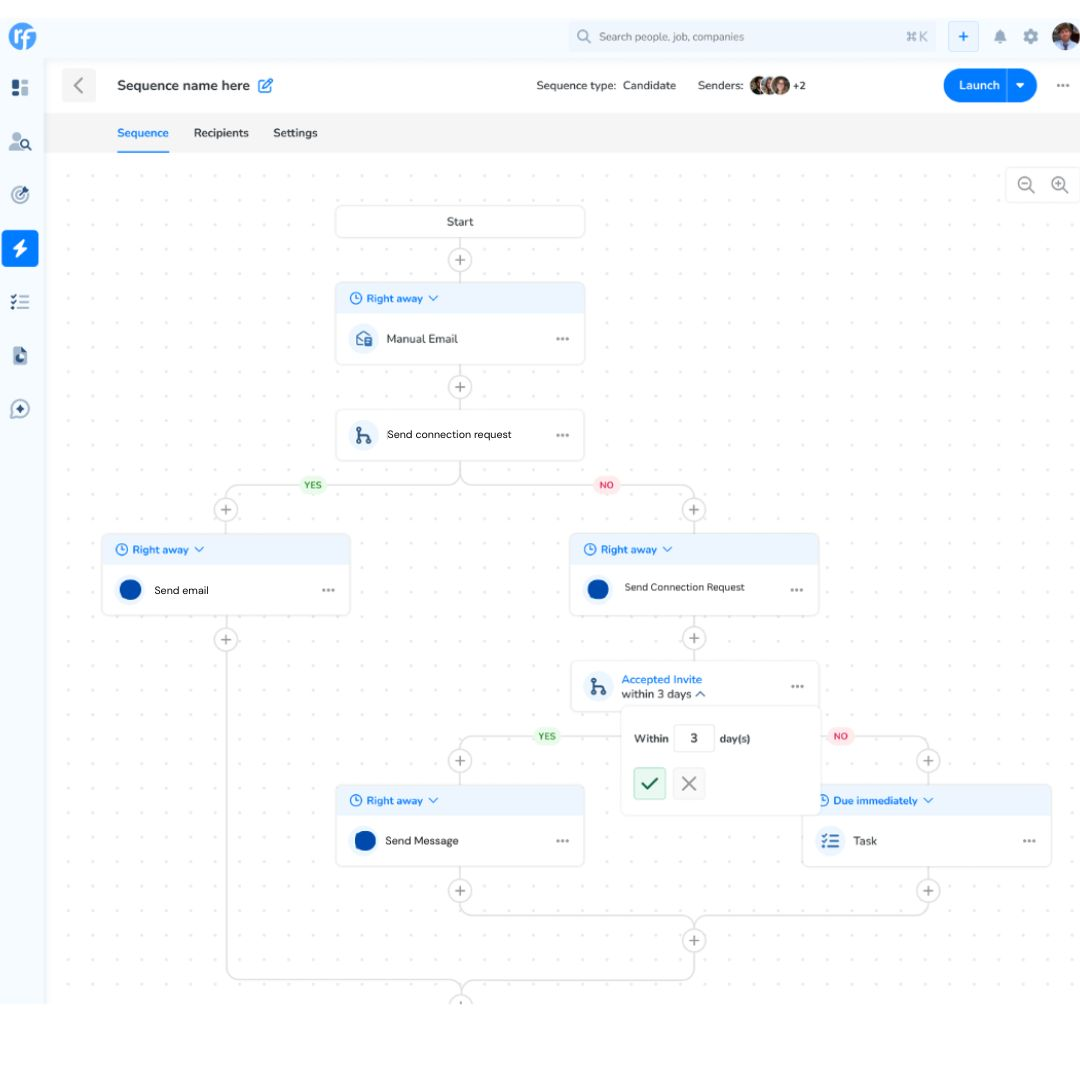1080x1080 pixels.
Task: Zoom out the canvas
Action: pyautogui.click(x=1026, y=185)
